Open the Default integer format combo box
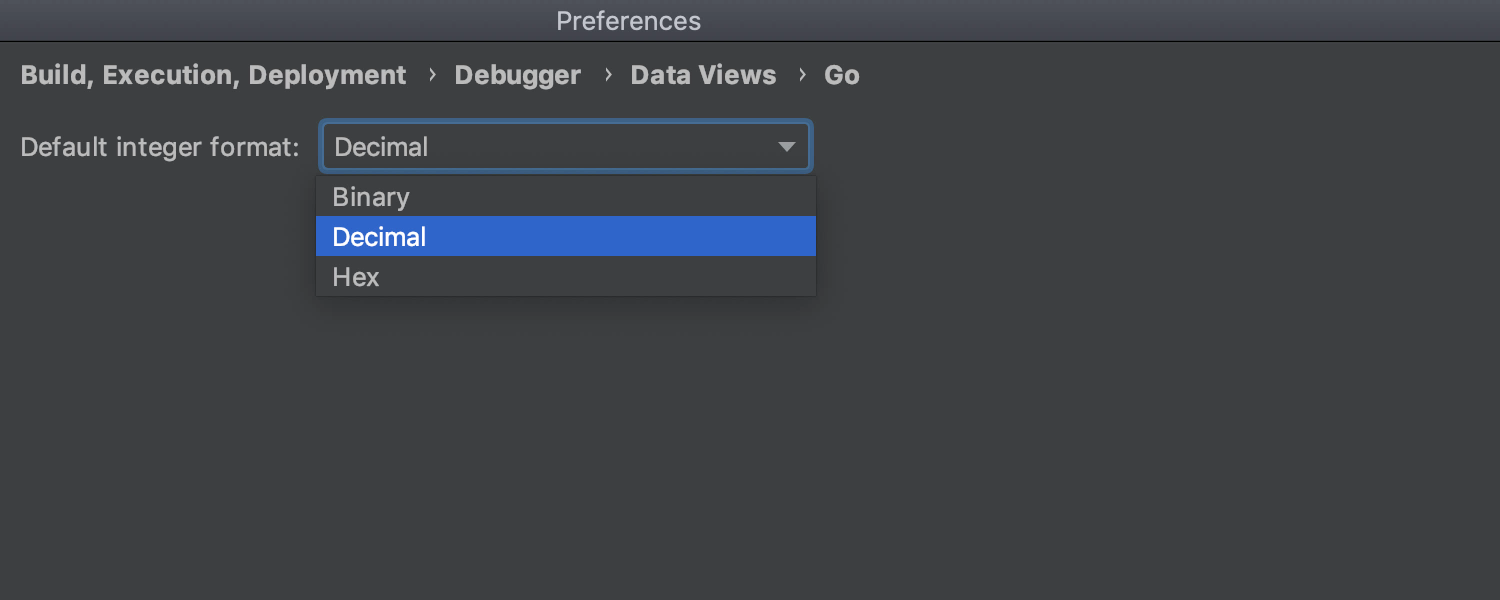 click(x=566, y=147)
